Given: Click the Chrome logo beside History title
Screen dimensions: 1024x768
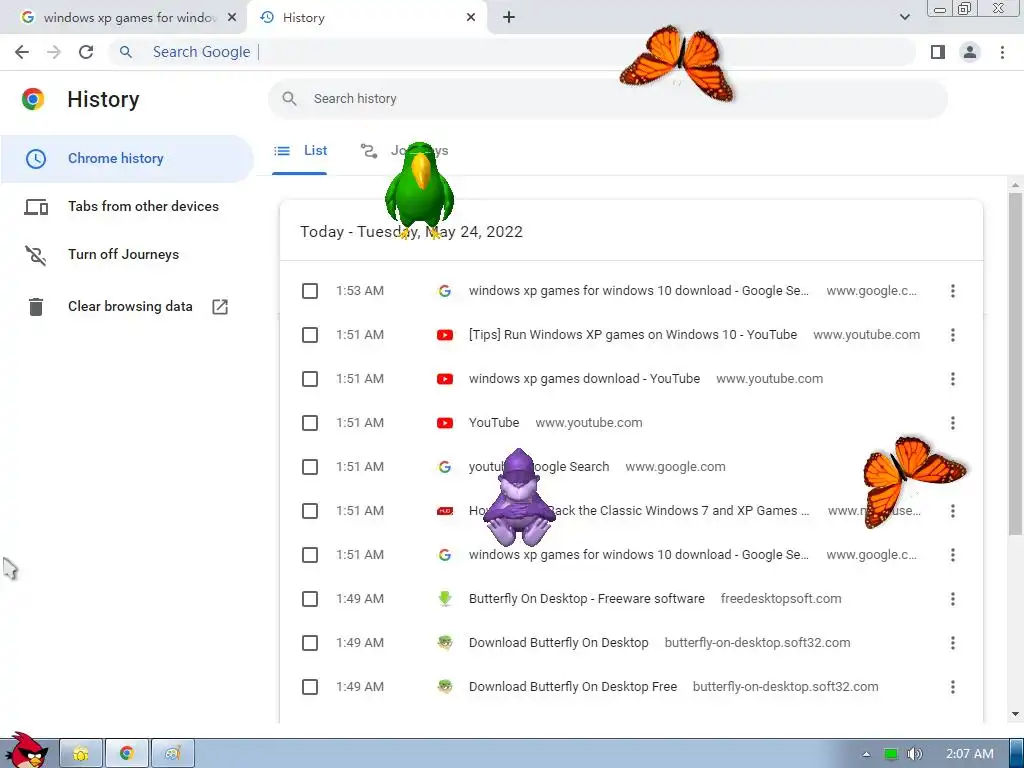Looking at the screenshot, I should pos(33,99).
